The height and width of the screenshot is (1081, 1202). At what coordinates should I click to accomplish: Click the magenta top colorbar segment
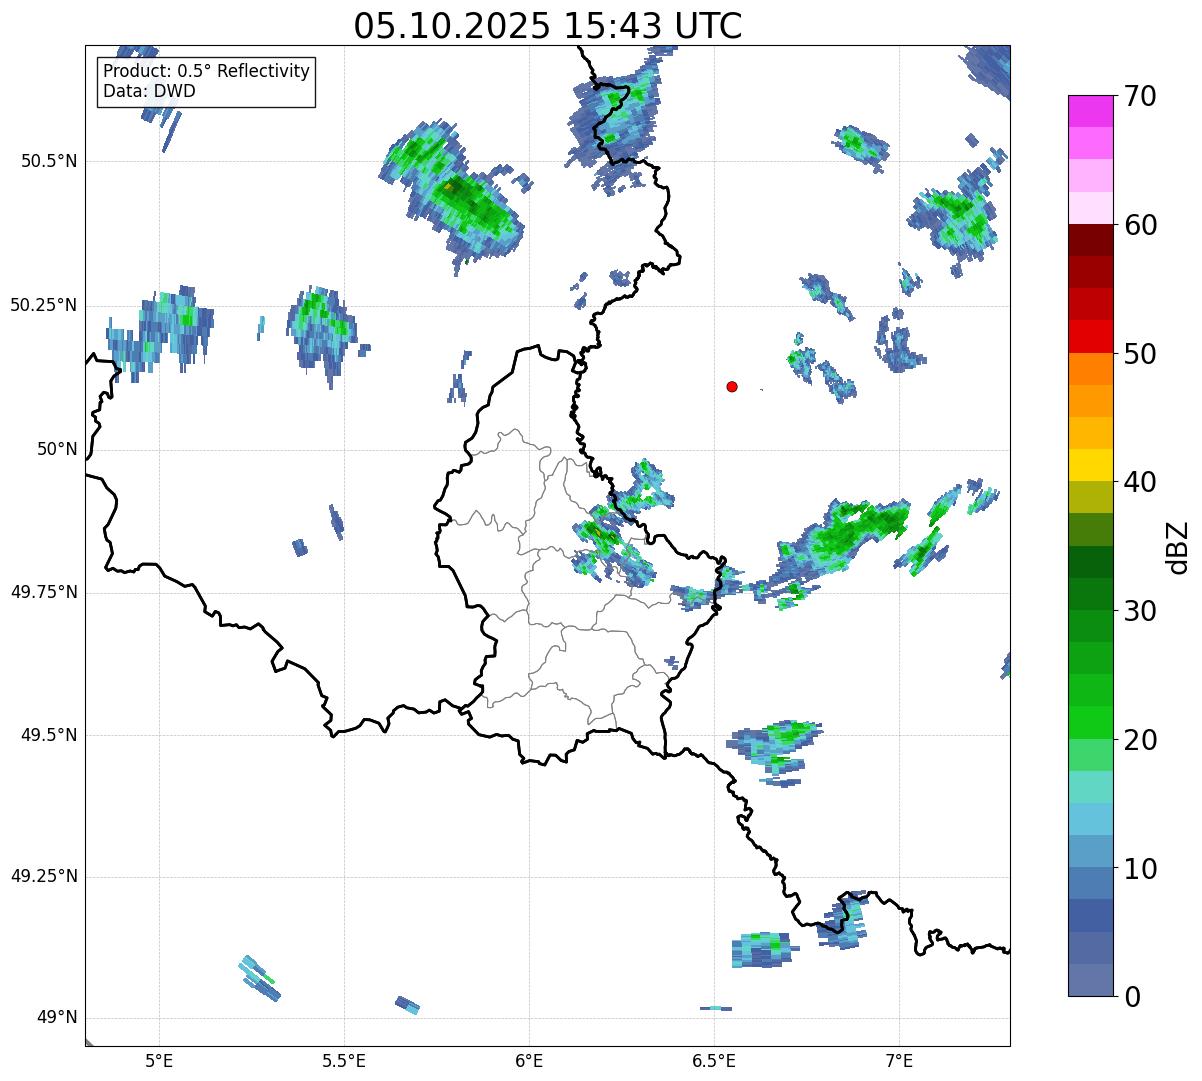[x=1090, y=111]
